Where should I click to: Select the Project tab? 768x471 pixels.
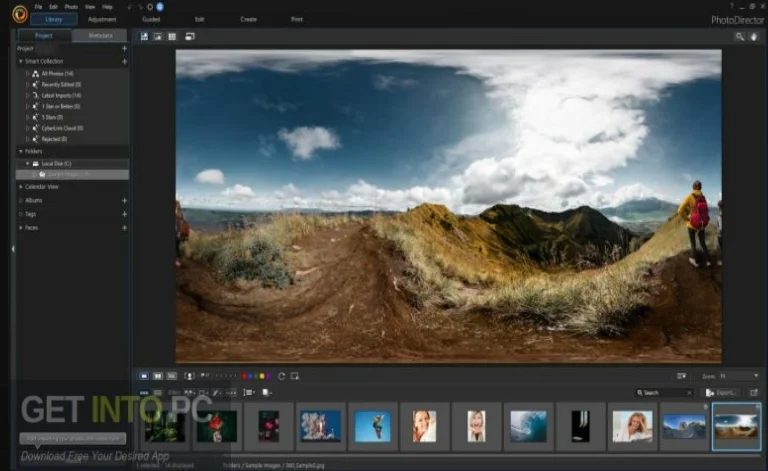44,35
